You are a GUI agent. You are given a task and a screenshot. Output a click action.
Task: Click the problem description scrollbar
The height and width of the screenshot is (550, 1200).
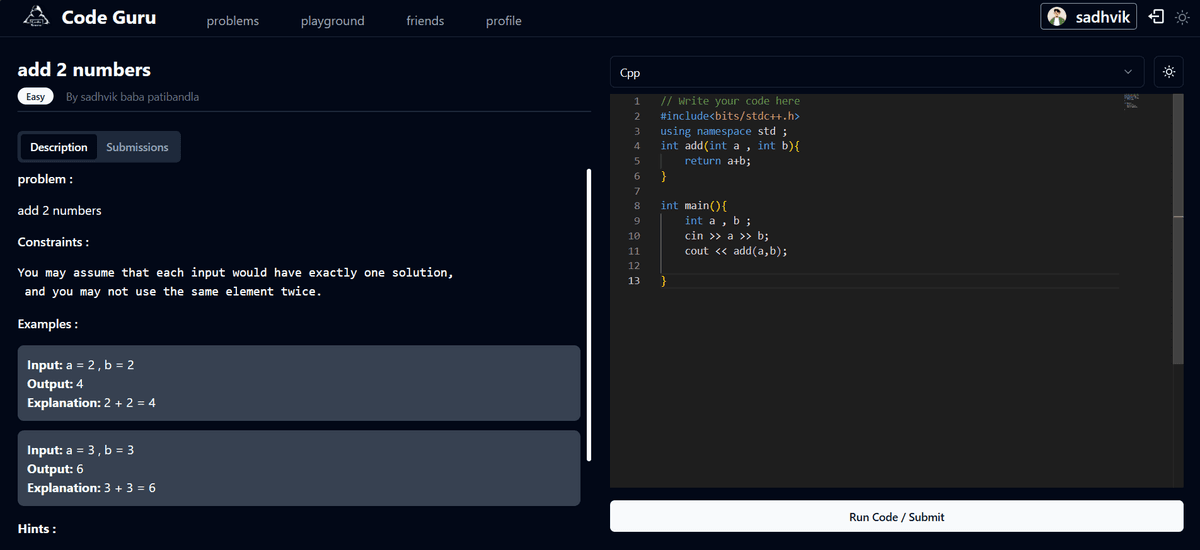589,315
